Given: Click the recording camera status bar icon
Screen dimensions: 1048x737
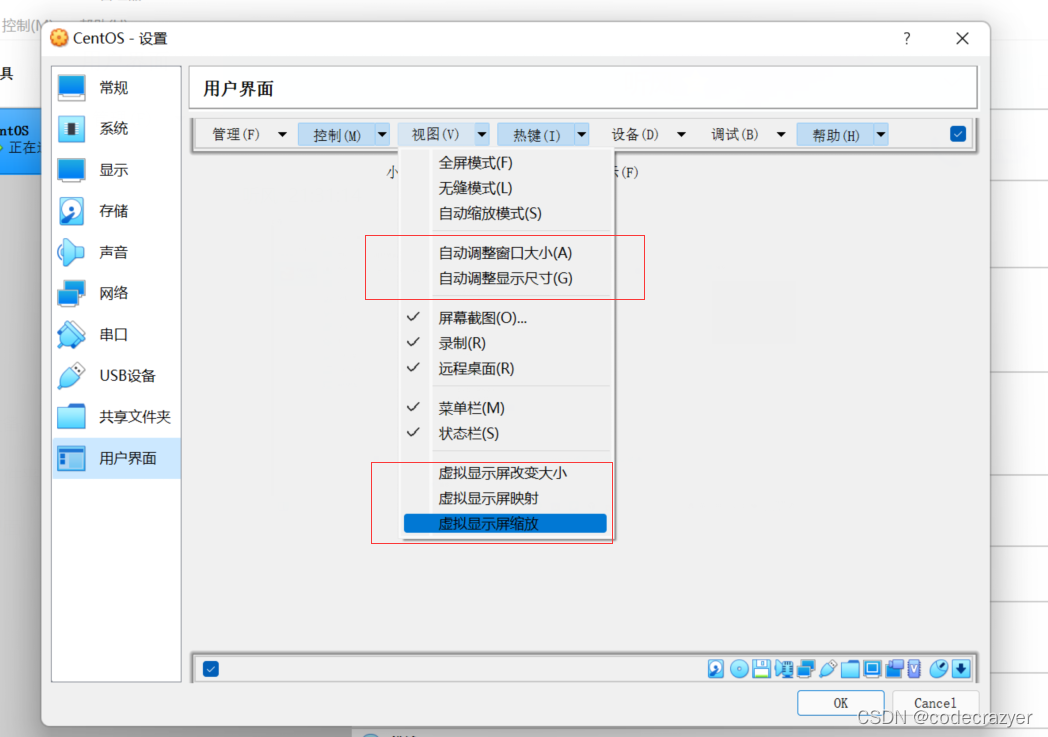Looking at the screenshot, I should pyautogui.click(x=894, y=669).
